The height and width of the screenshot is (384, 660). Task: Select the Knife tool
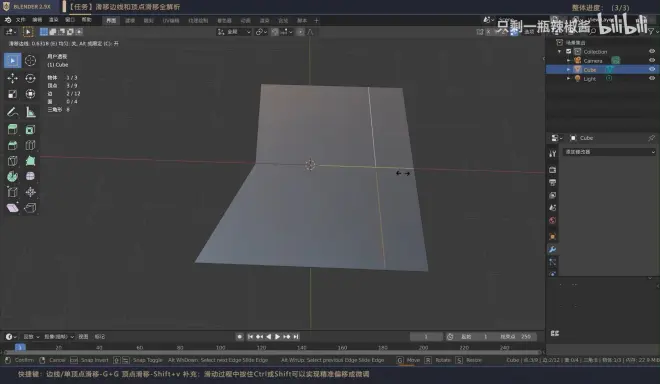pyautogui.click(x=13, y=161)
